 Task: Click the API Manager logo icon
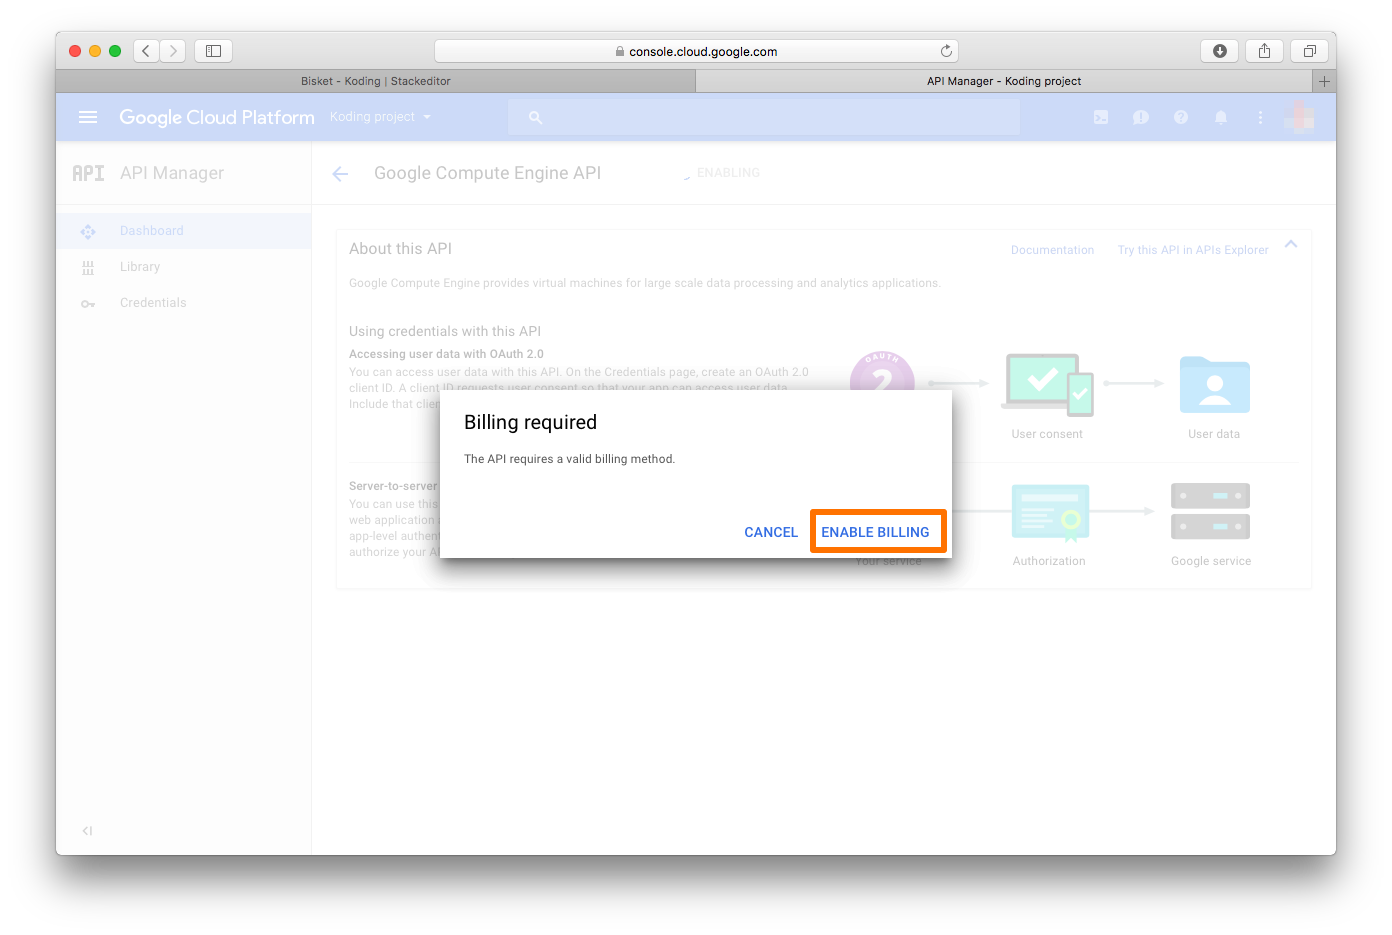(x=88, y=173)
